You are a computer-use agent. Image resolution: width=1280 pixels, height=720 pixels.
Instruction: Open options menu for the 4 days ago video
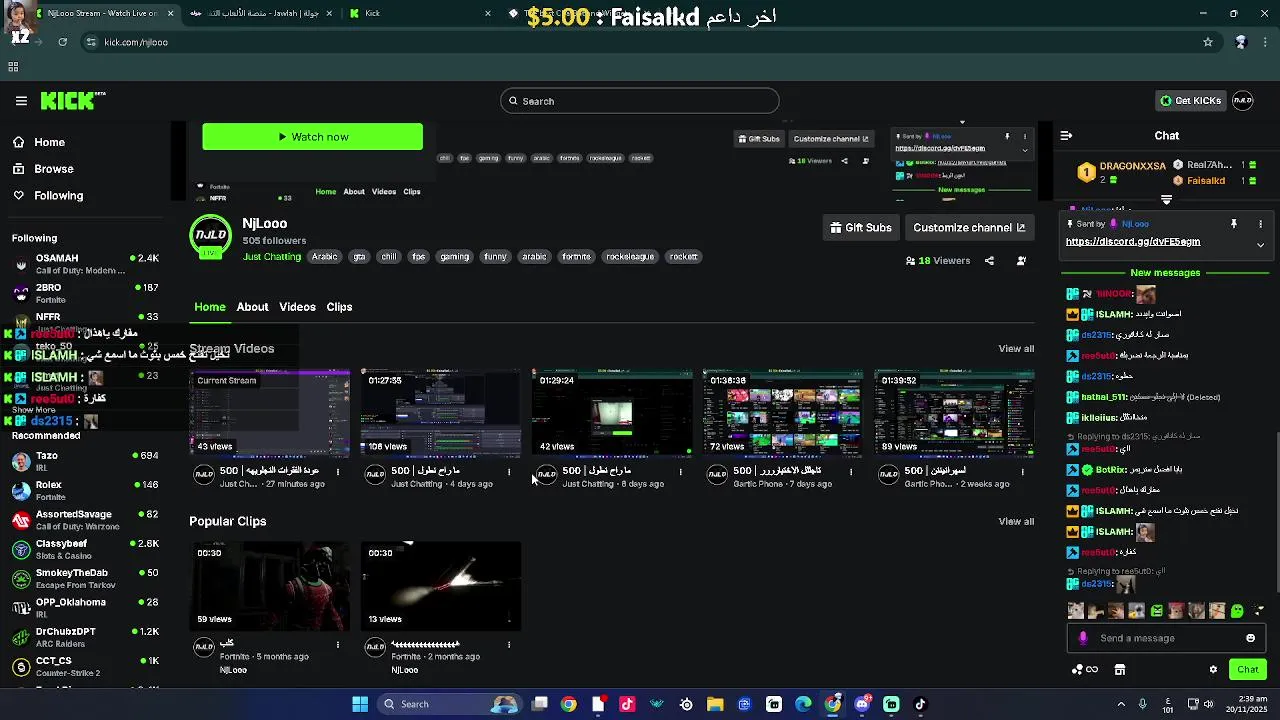(x=509, y=472)
